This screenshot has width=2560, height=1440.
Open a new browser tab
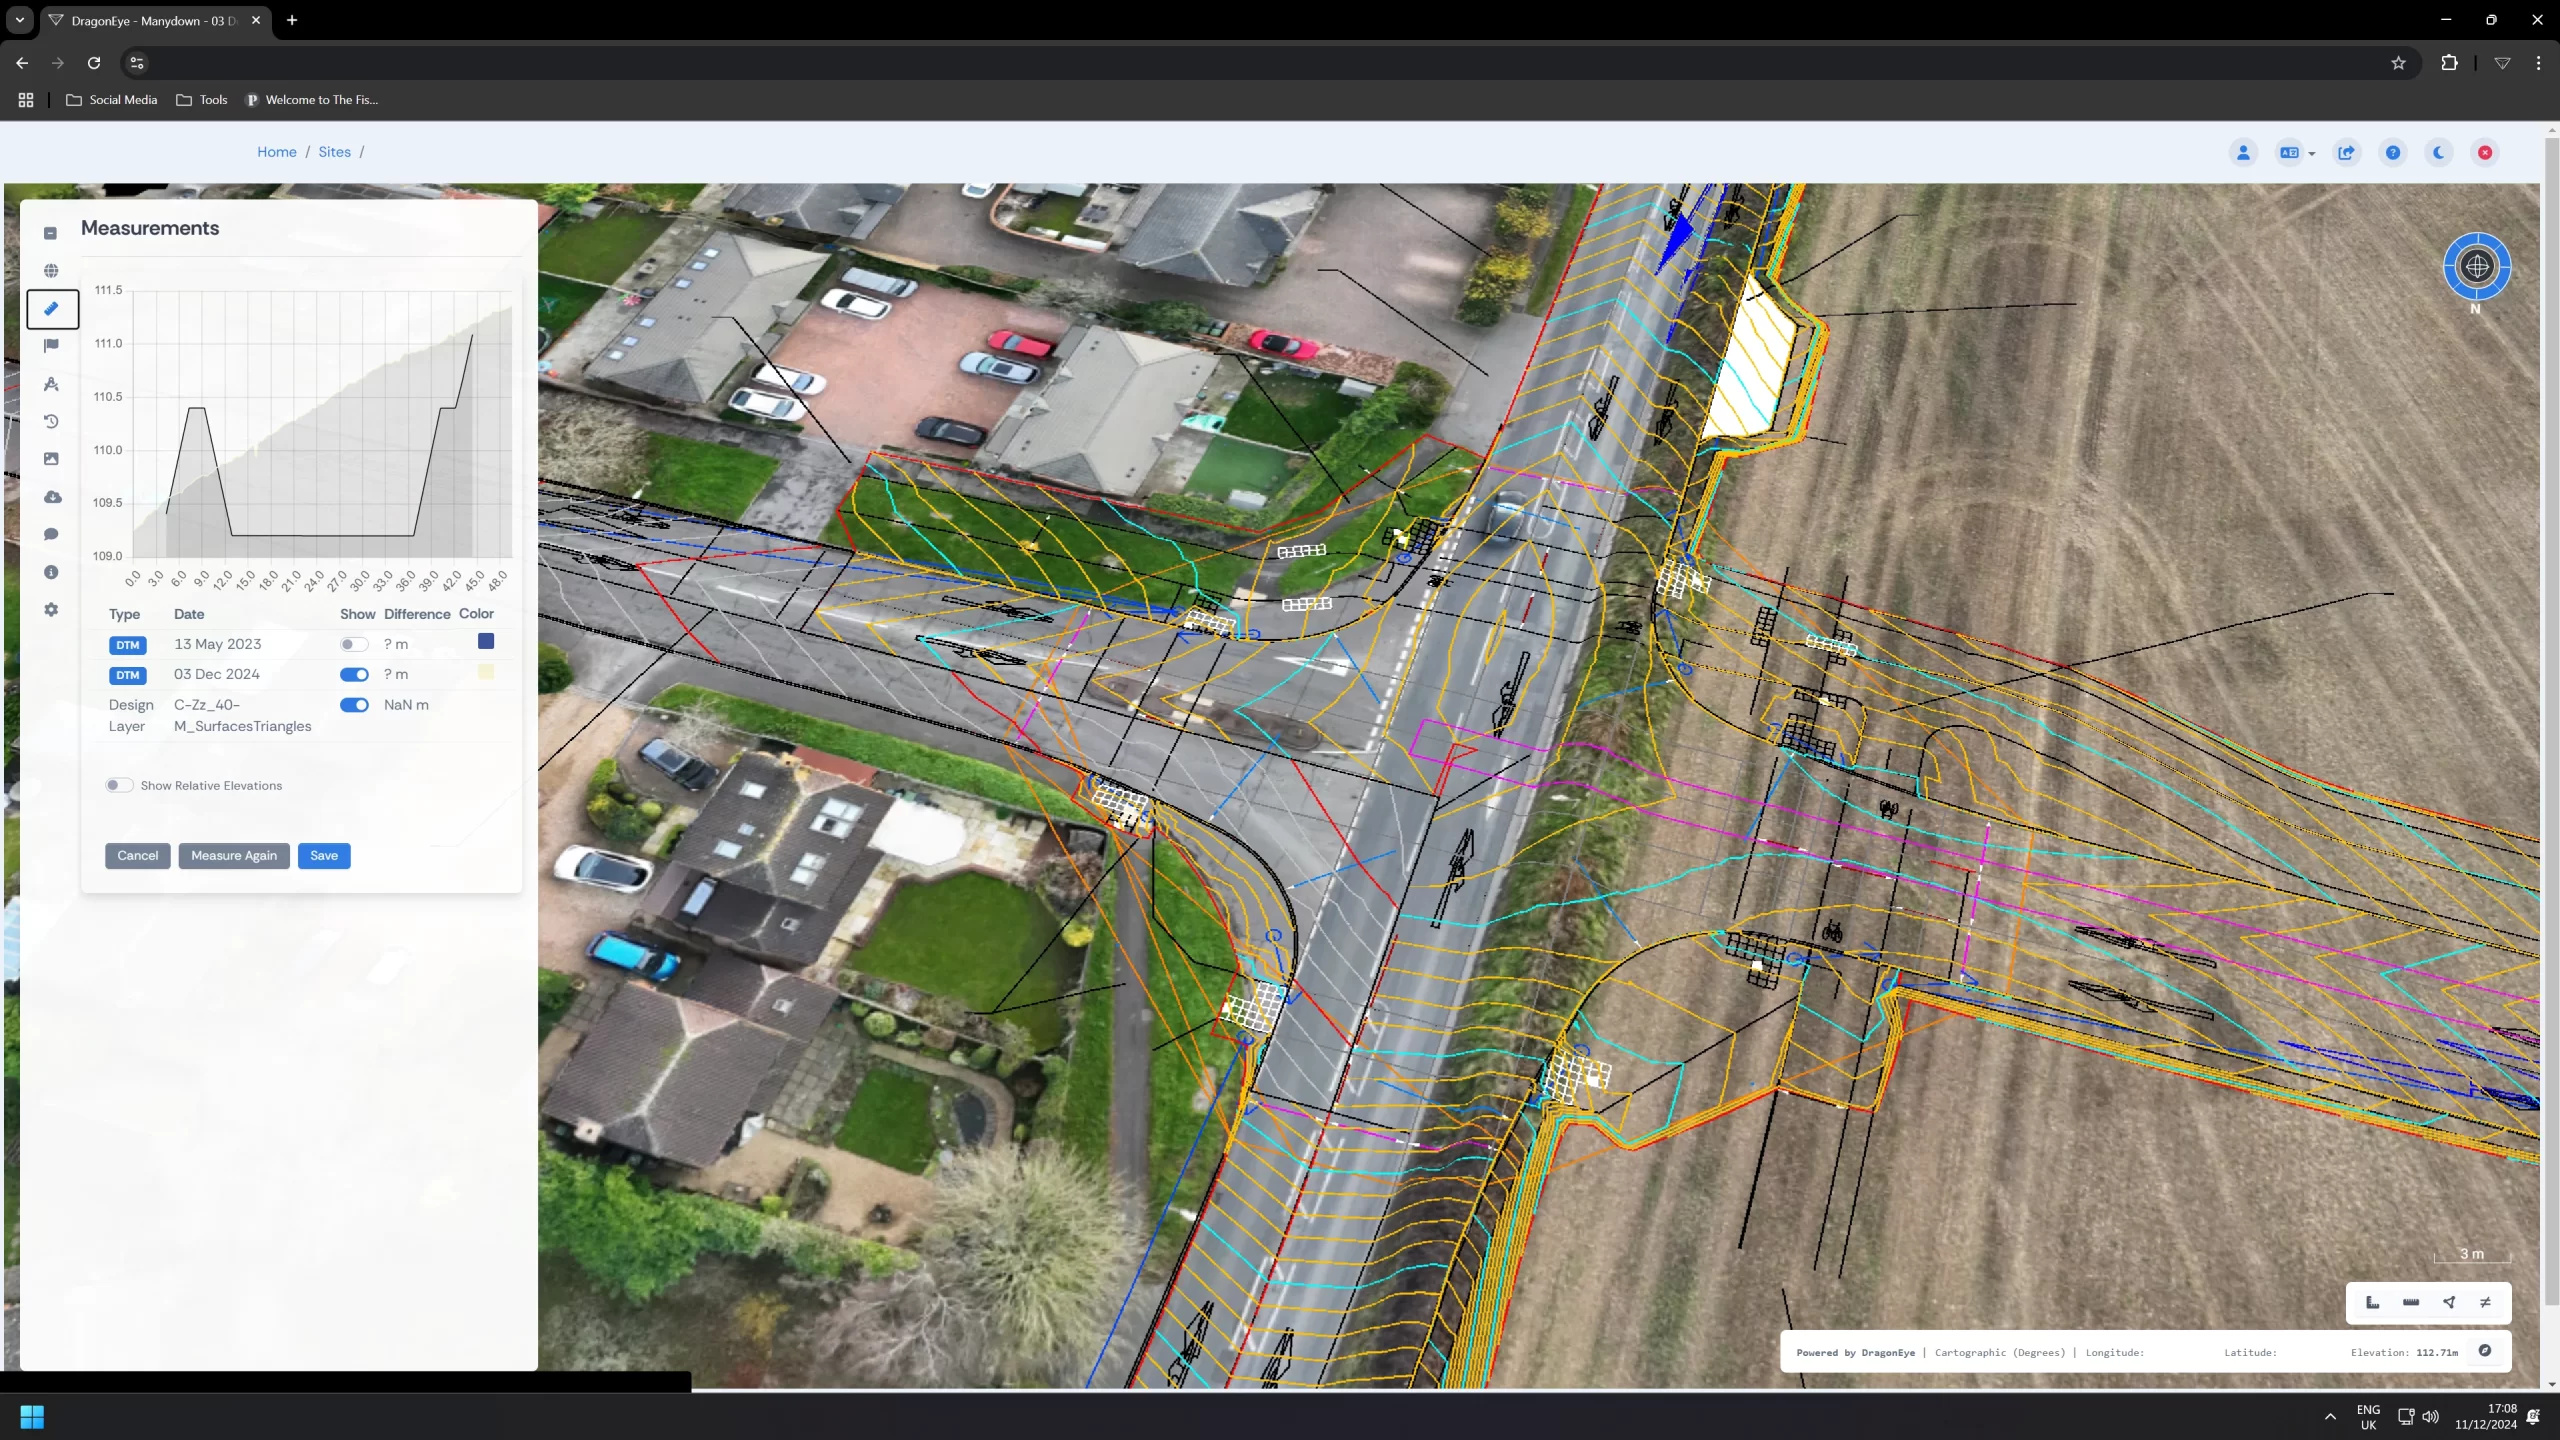(292, 20)
